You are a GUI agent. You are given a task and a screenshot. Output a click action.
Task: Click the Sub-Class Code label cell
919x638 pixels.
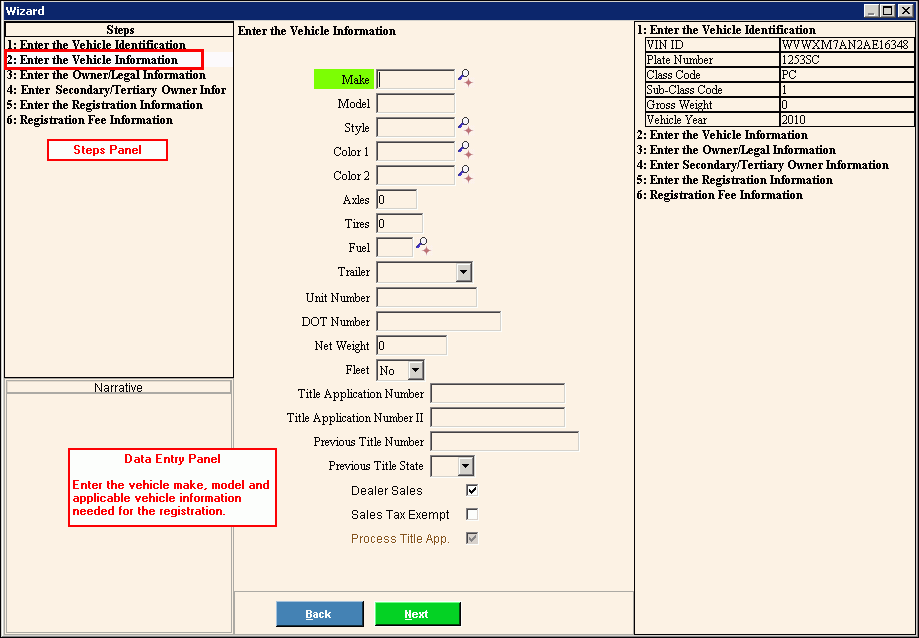[x=712, y=90]
